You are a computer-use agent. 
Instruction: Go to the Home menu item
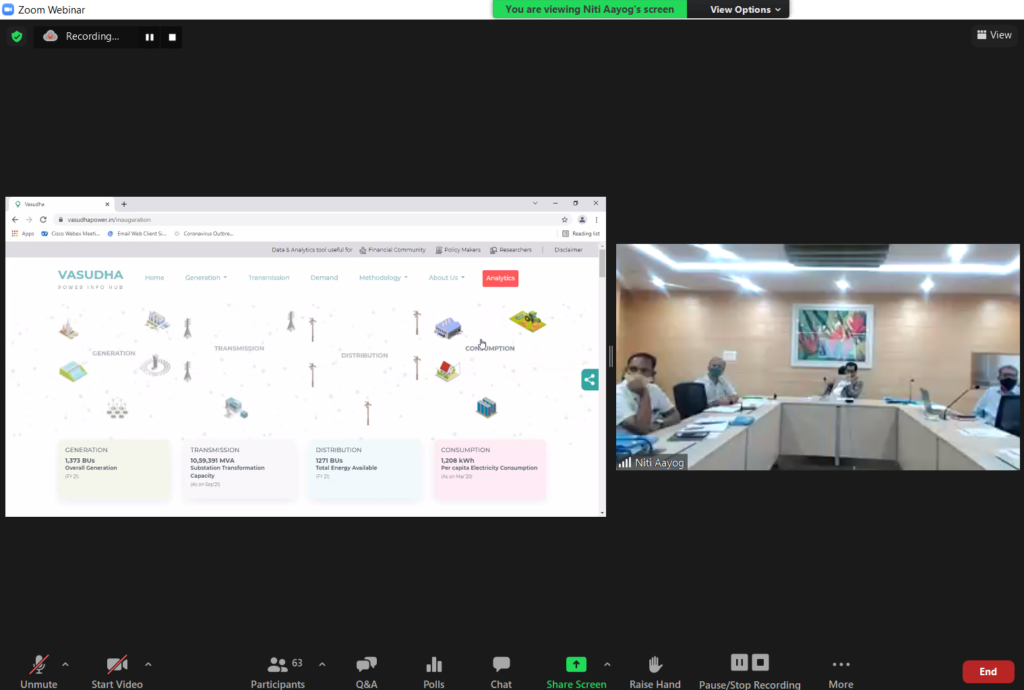(155, 278)
